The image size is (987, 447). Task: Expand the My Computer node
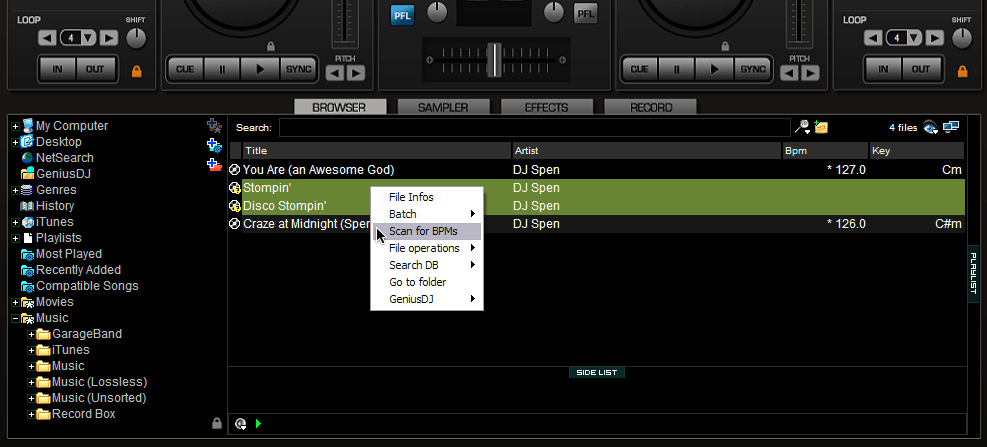15,126
